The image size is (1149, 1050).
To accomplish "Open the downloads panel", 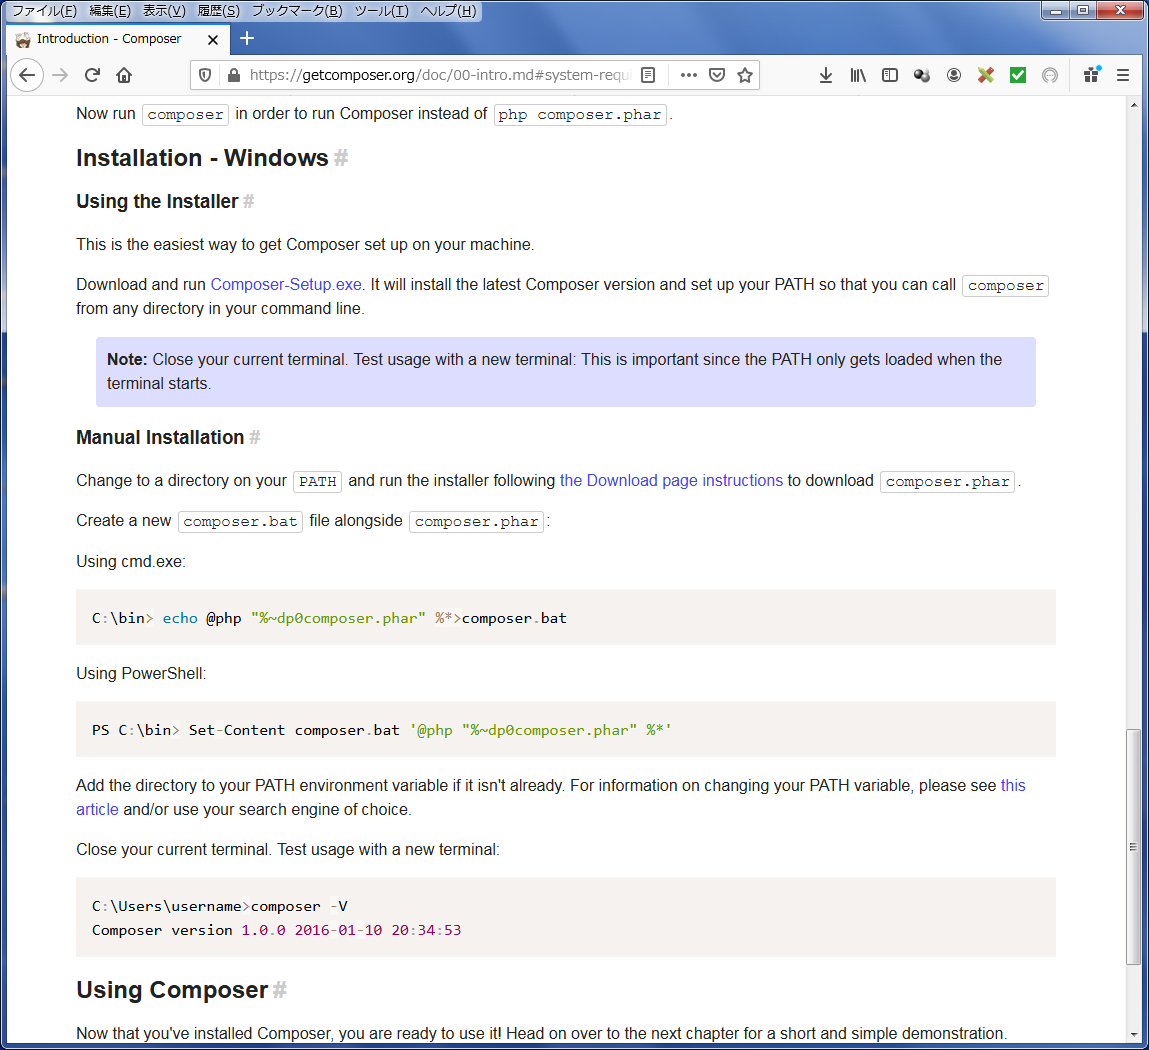I will tap(826, 75).
